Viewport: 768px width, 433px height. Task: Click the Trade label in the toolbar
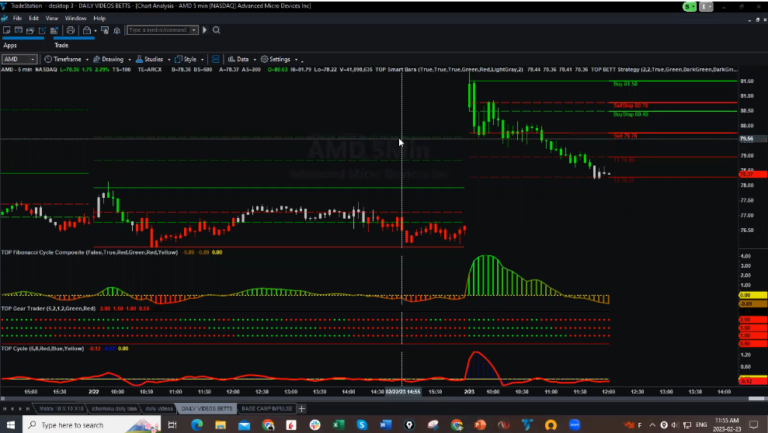60,44
